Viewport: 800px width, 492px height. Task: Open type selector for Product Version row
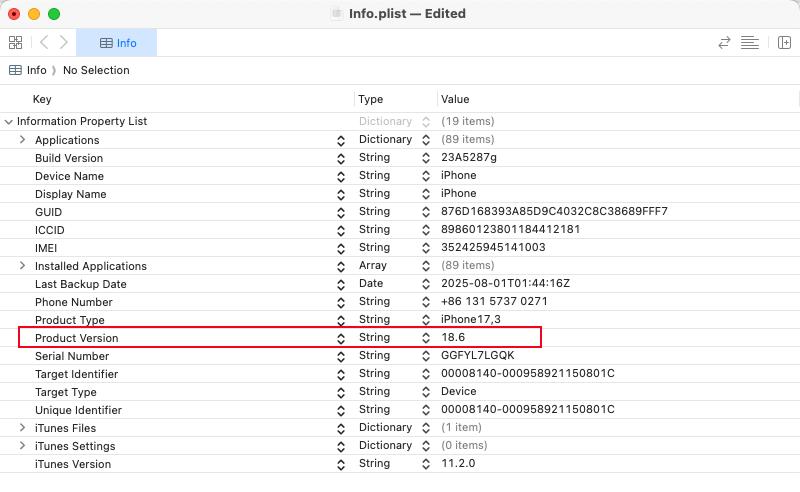pos(426,338)
